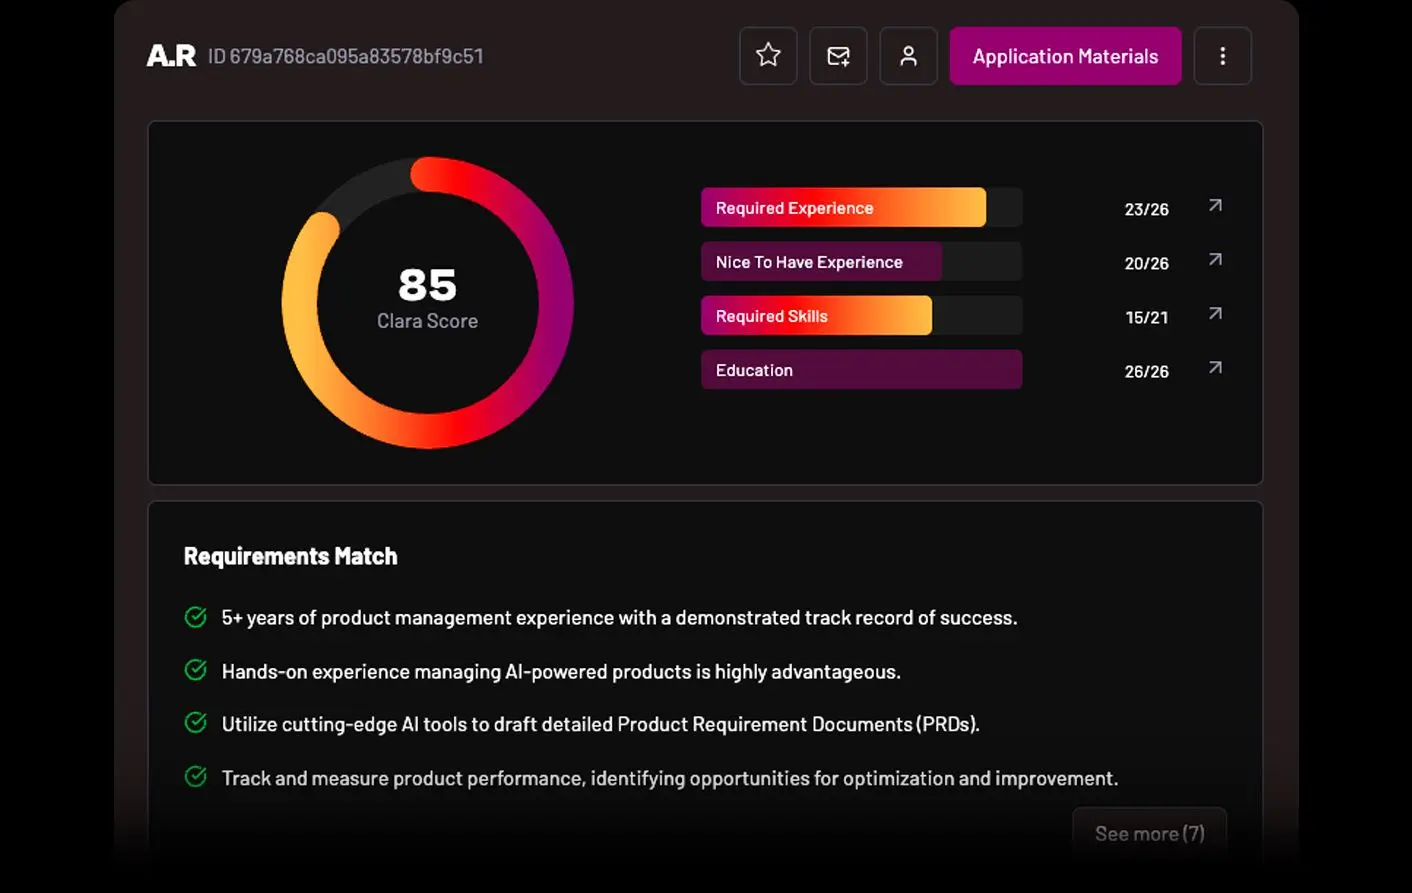The height and width of the screenshot is (893, 1412).
Task: Click the Education score bar
Action: pos(861,369)
